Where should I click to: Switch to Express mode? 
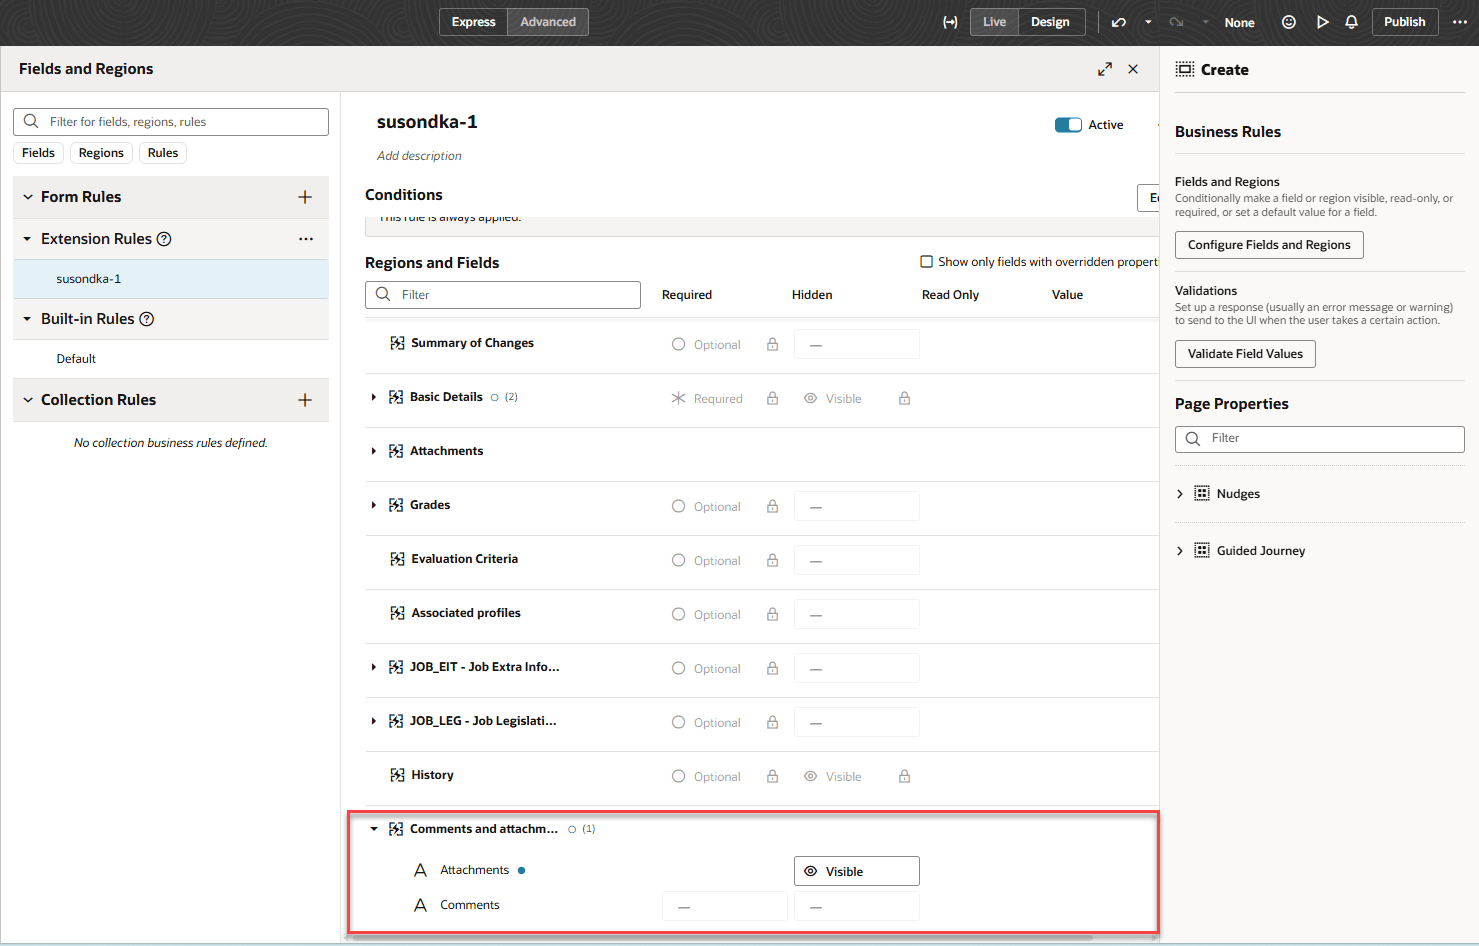point(473,22)
